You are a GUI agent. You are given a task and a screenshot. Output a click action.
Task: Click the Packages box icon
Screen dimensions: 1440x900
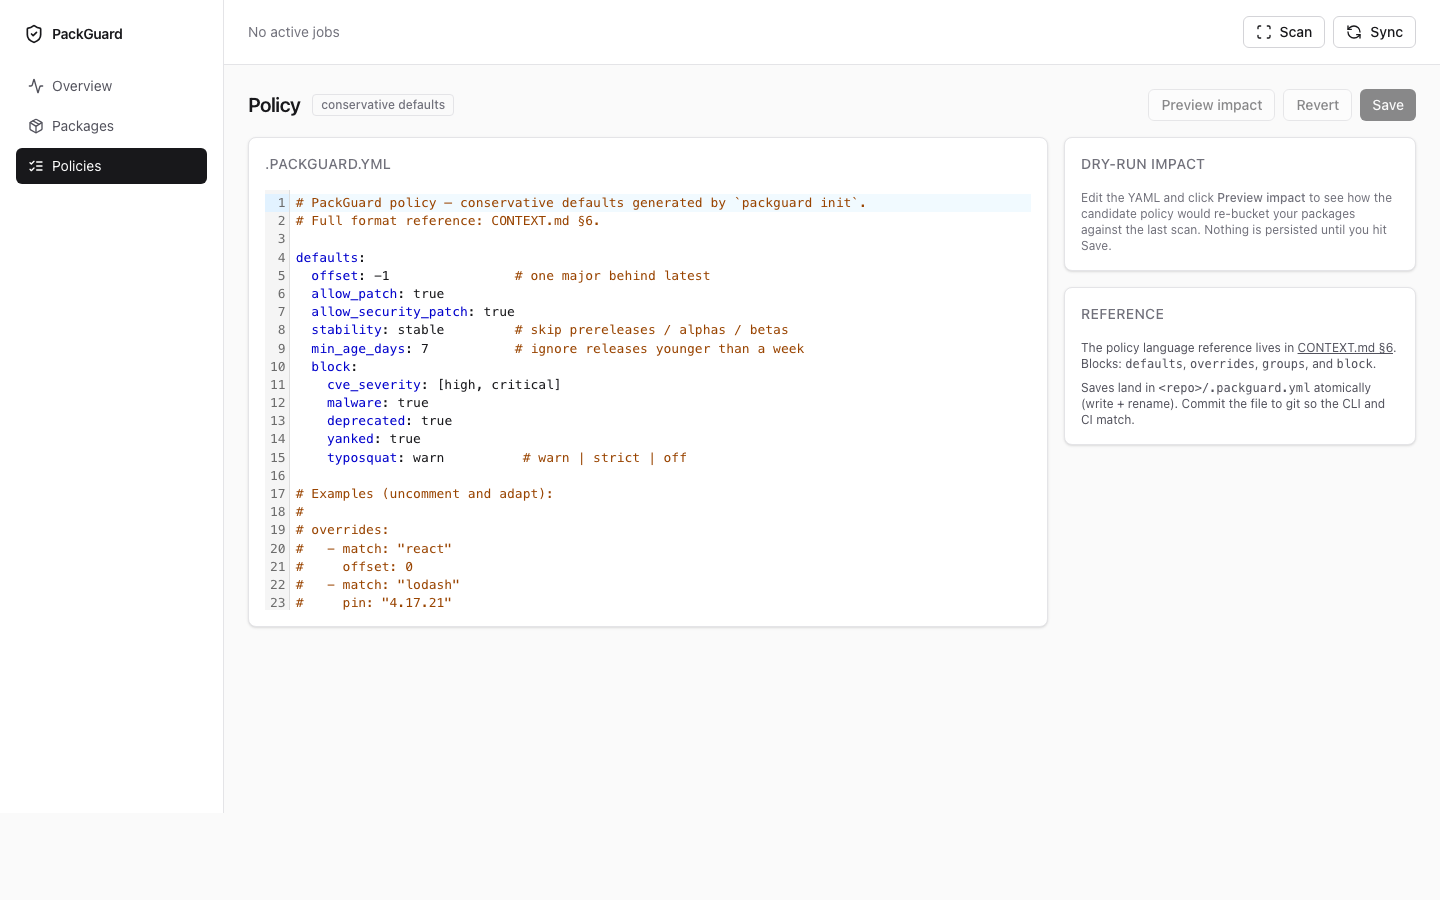coord(36,126)
